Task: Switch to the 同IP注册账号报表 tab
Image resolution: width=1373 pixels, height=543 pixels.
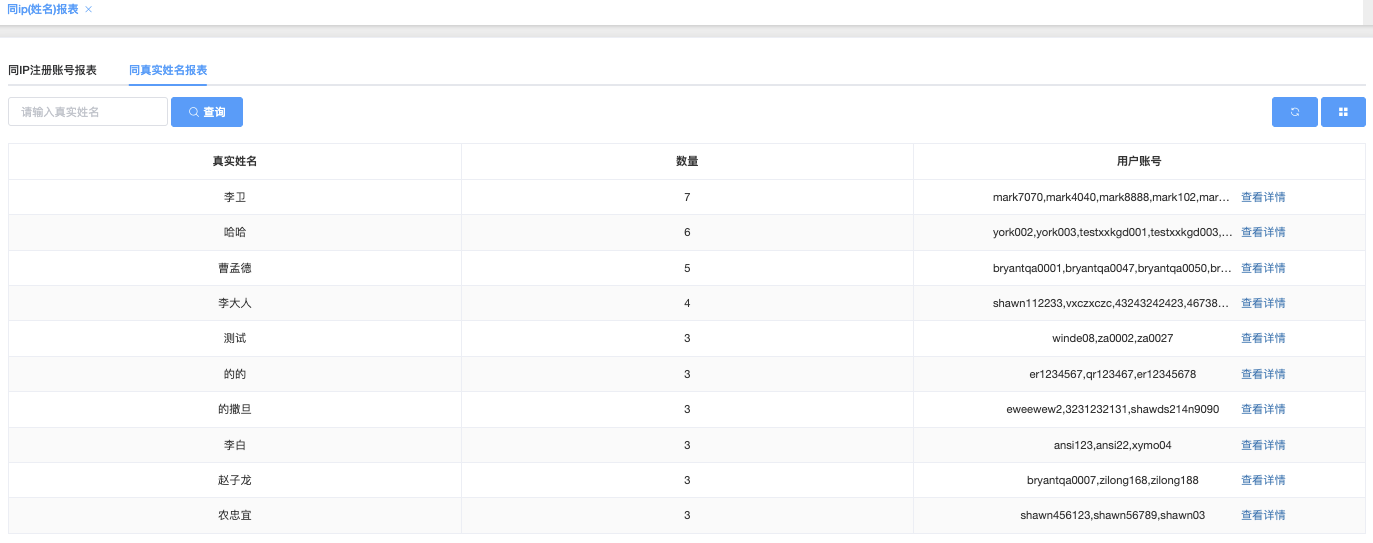Action: (53, 70)
